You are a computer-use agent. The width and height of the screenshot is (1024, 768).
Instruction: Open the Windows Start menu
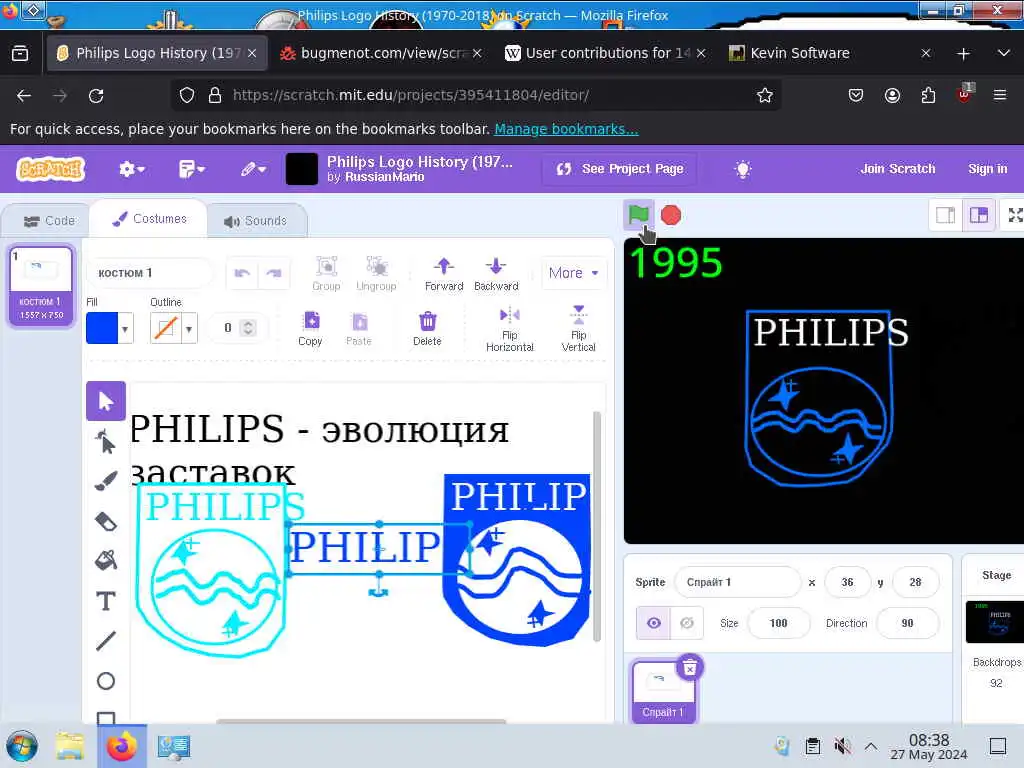coord(22,746)
